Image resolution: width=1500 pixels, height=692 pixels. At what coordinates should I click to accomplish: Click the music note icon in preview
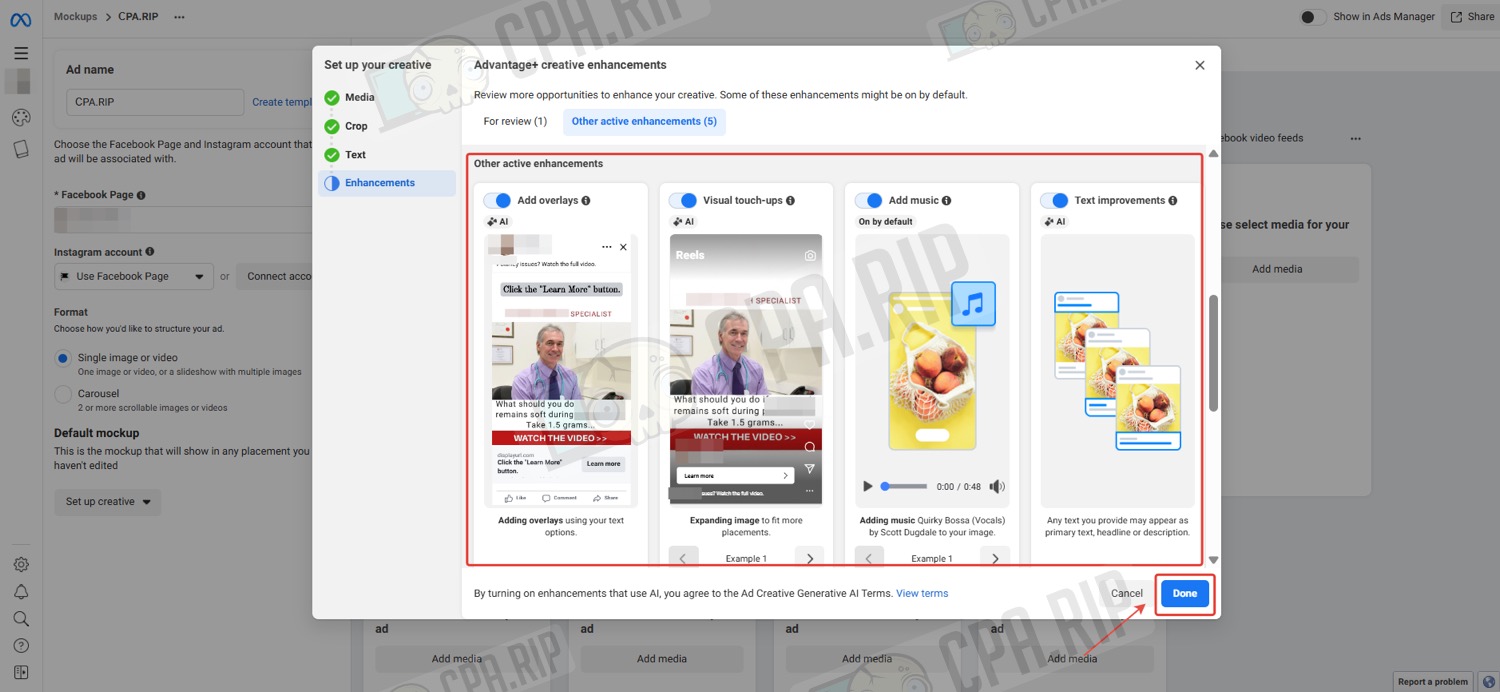coord(973,303)
